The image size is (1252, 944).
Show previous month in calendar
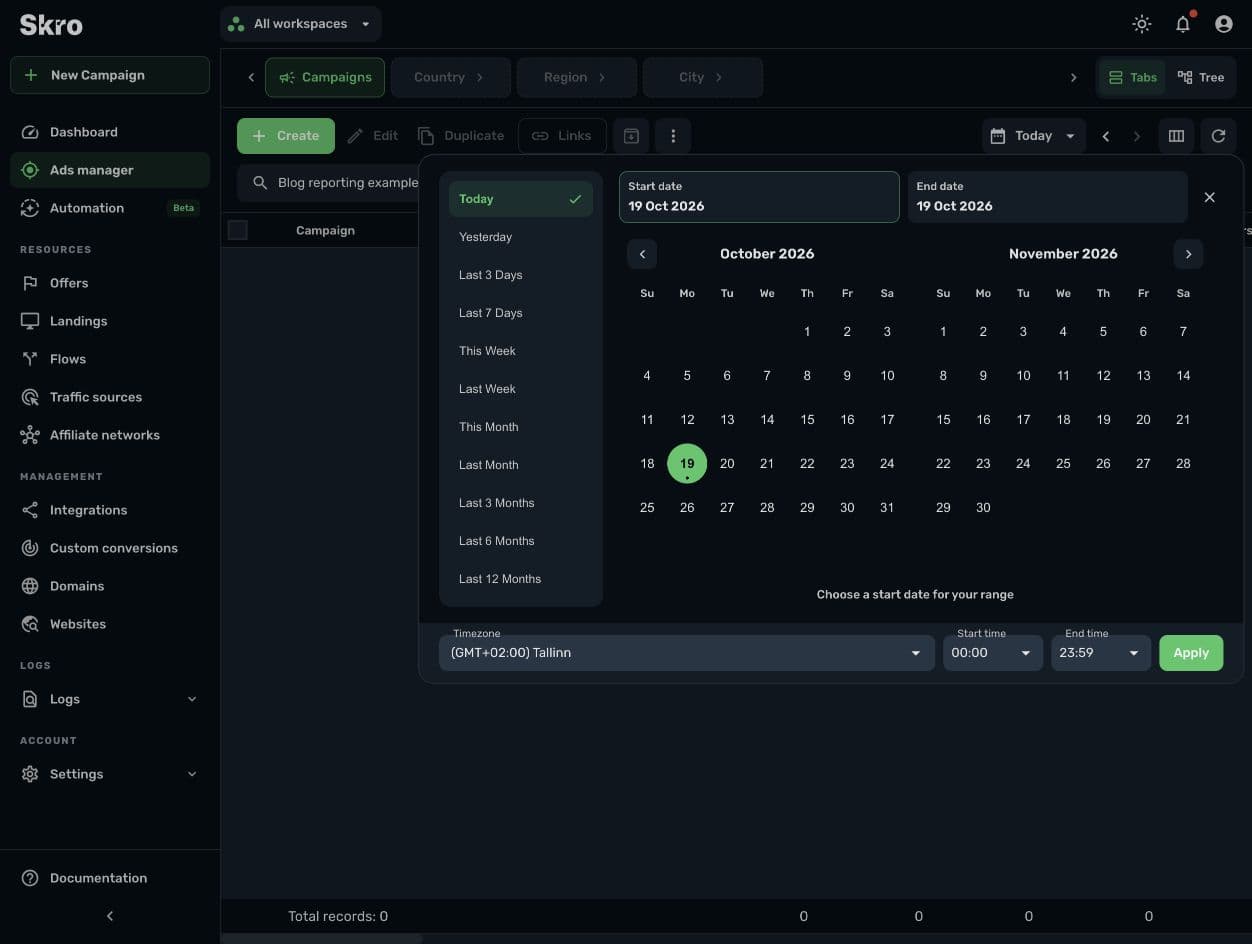click(642, 254)
